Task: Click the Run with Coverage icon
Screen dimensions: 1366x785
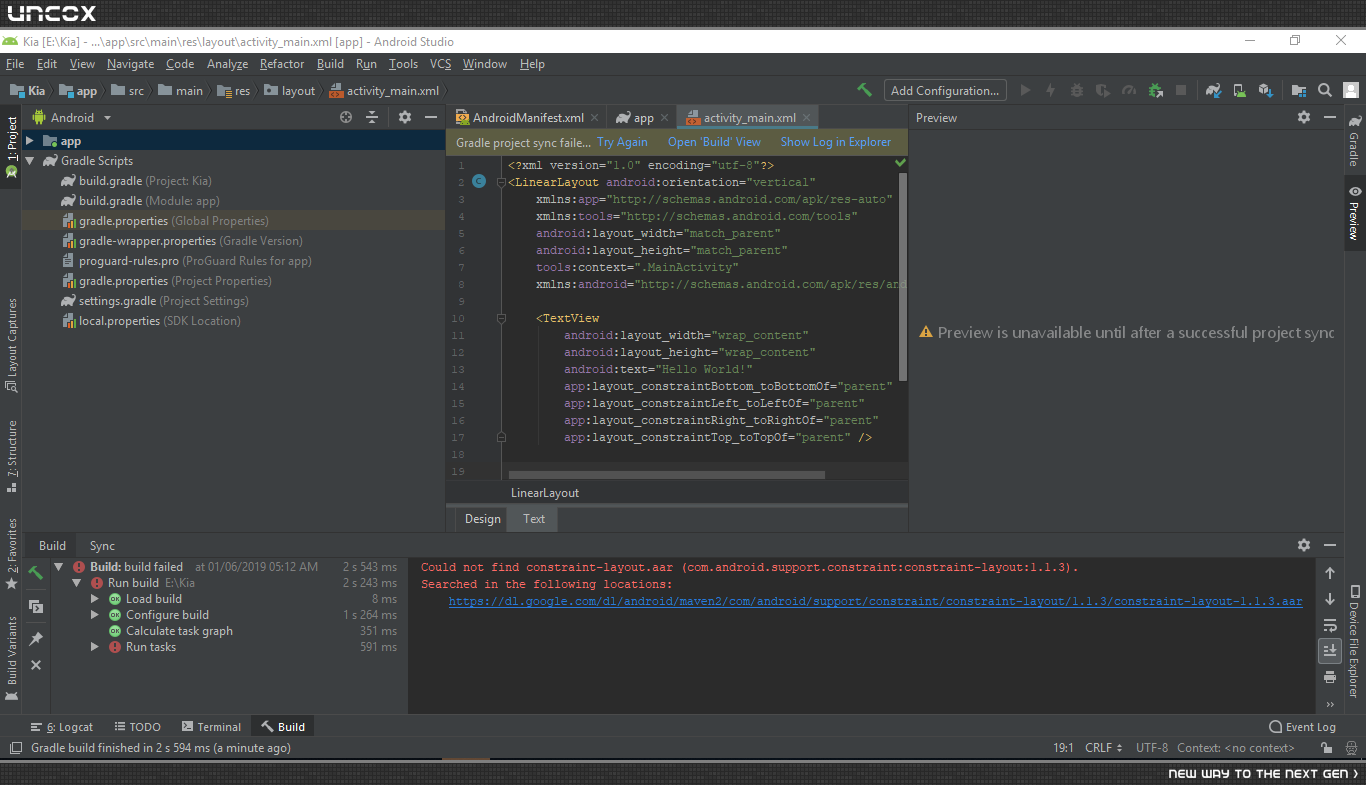Action: click(1102, 90)
